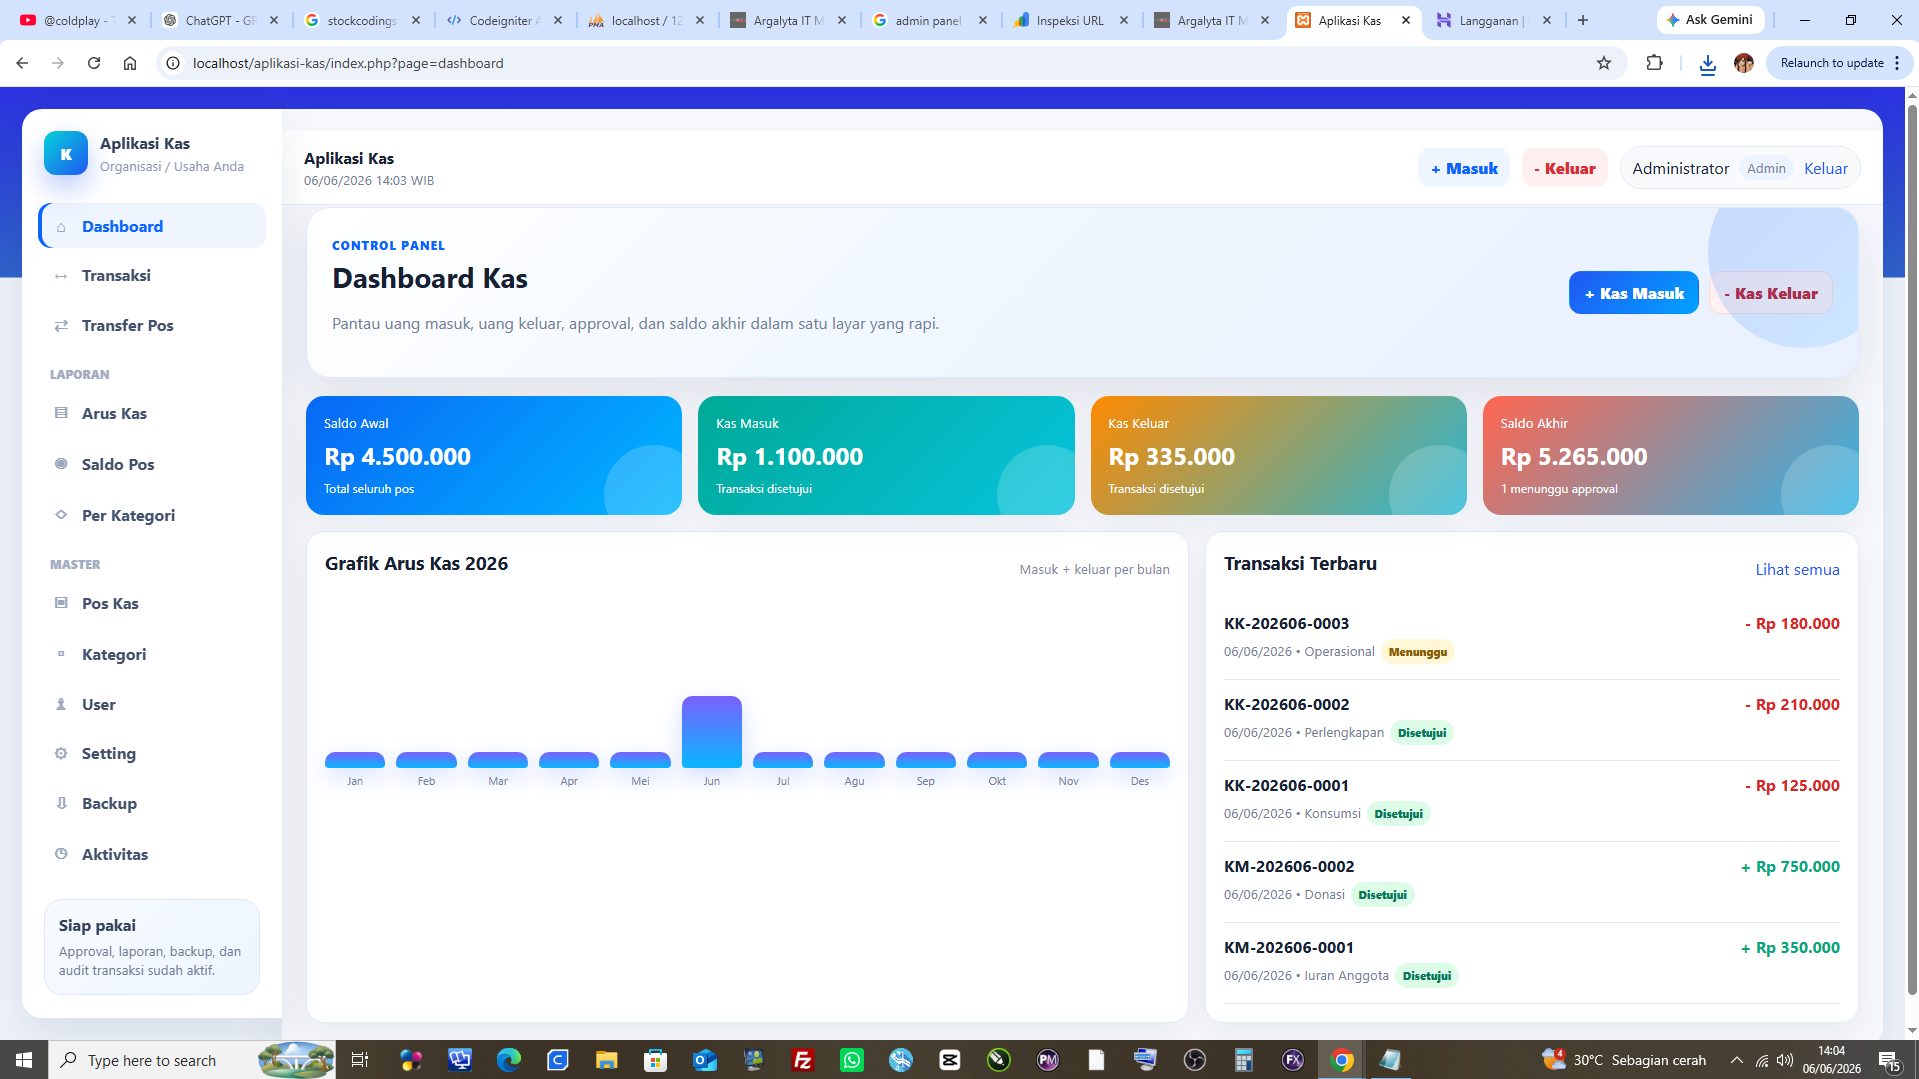Open Outlook from the taskbar

click(705, 1060)
